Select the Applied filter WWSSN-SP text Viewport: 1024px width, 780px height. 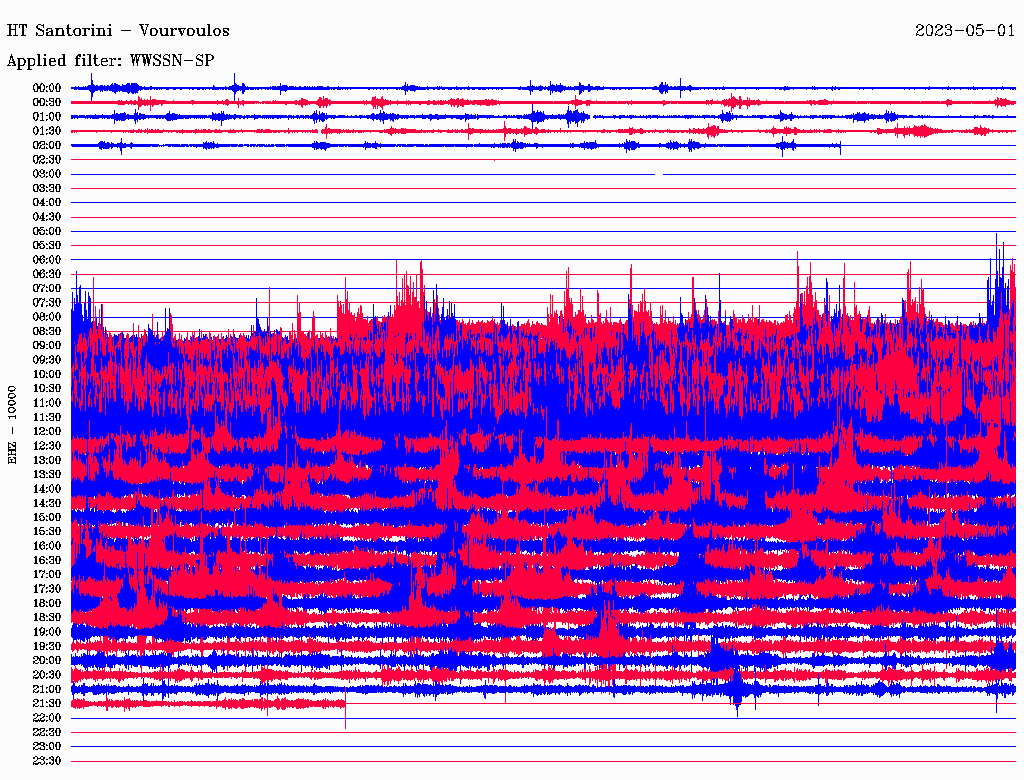coord(110,60)
